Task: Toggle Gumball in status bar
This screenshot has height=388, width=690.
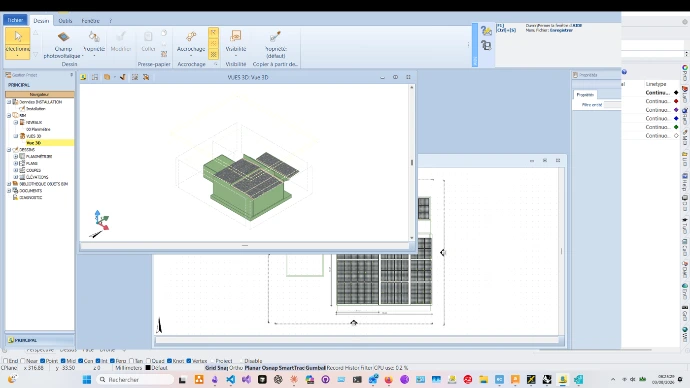Action: [x=316, y=368]
